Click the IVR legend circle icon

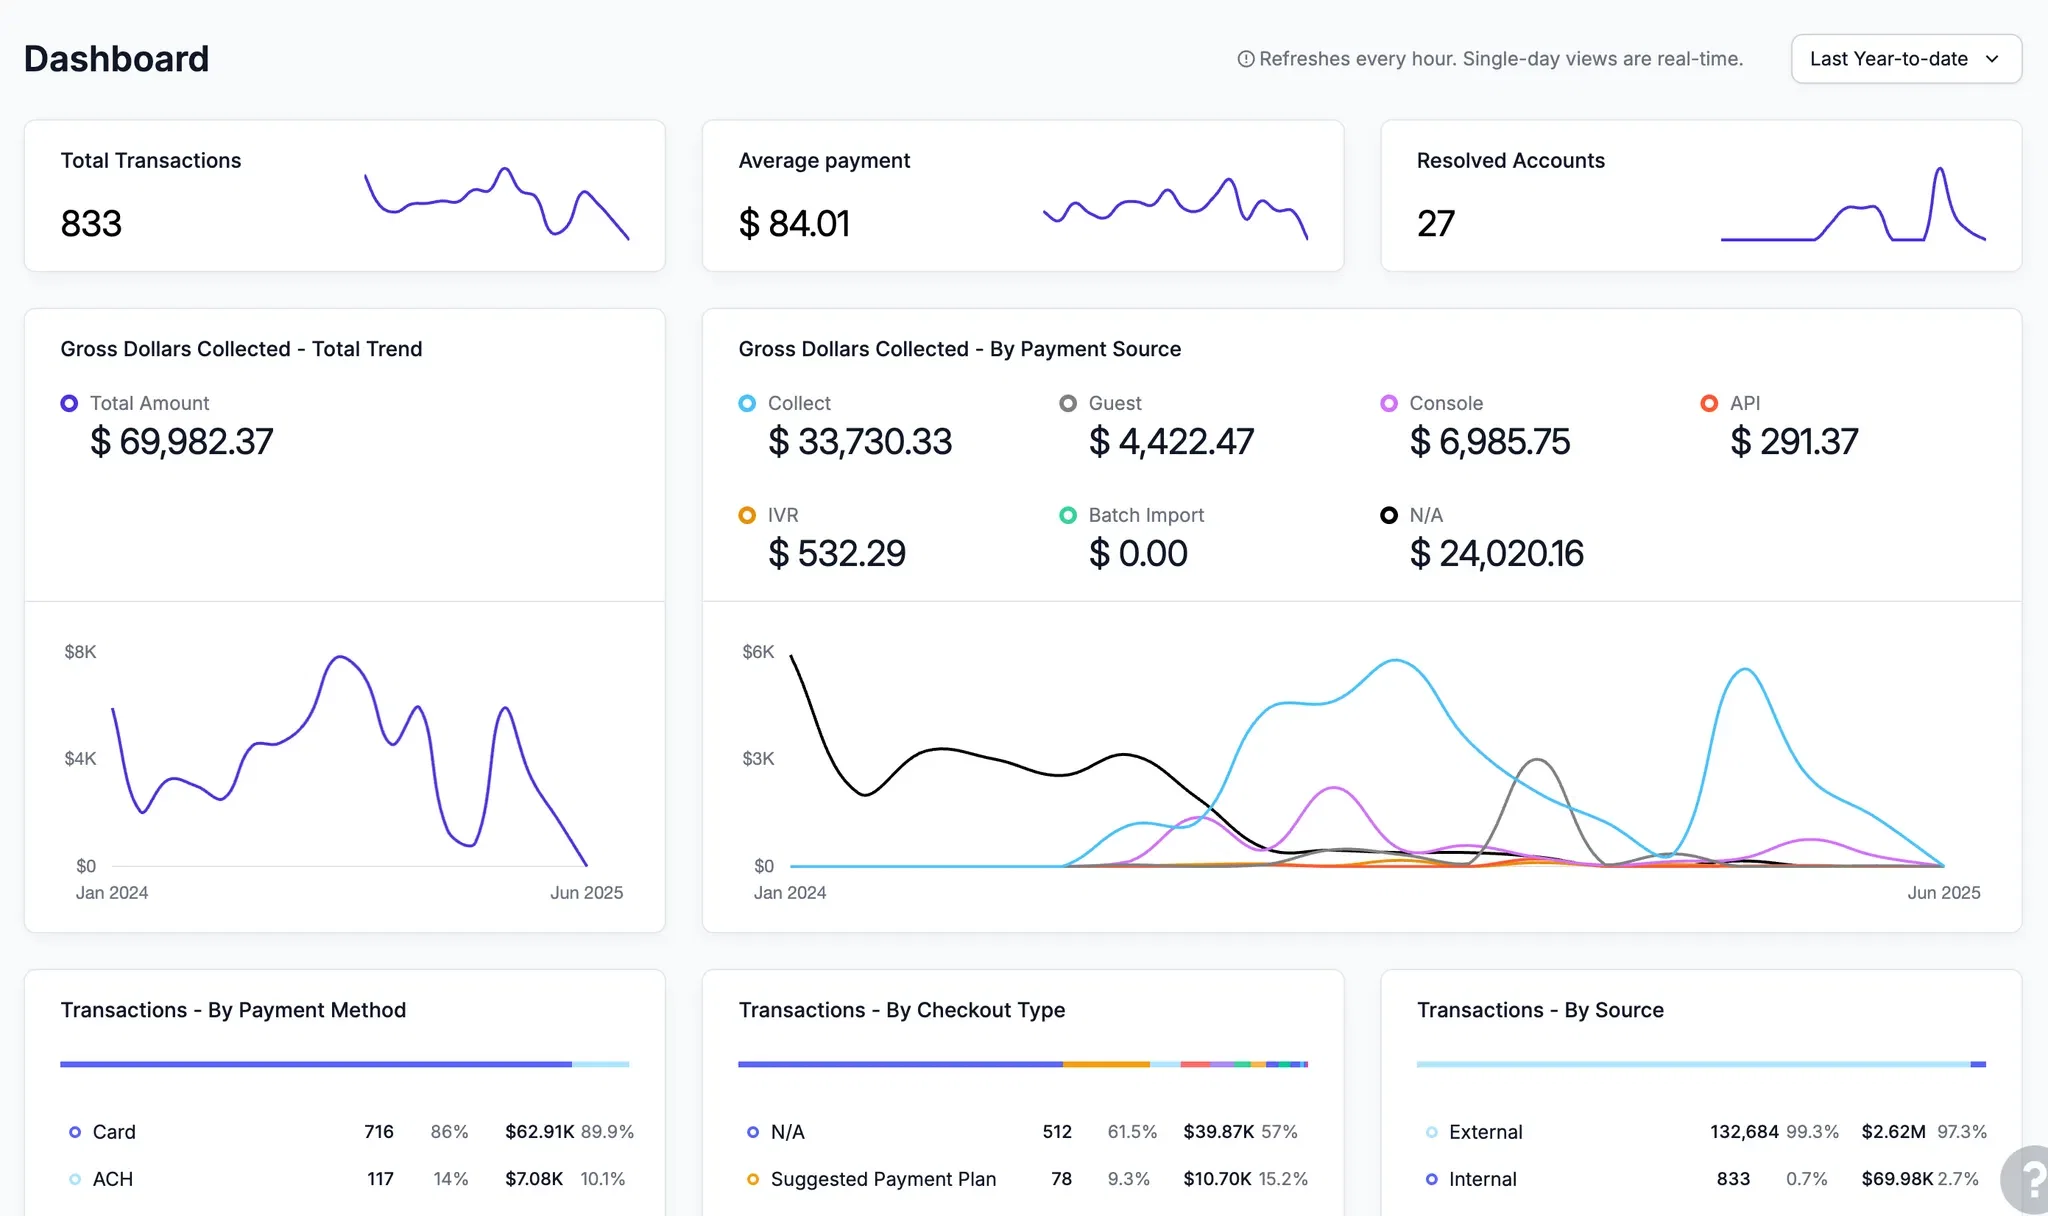pos(747,515)
